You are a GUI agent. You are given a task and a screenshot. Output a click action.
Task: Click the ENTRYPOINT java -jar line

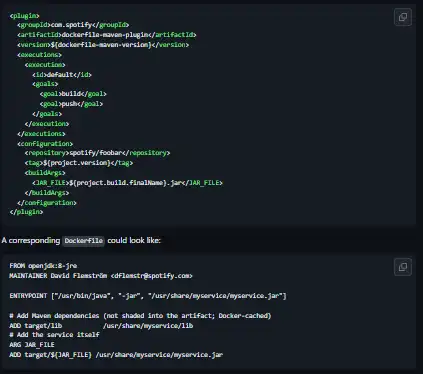[x=148, y=296]
